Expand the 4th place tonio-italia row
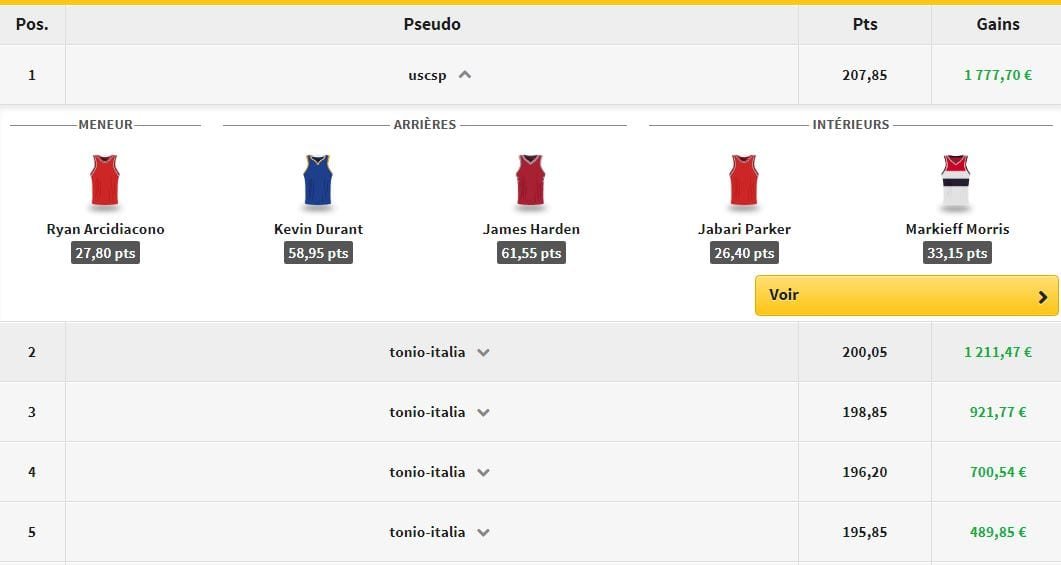The width and height of the screenshot is (1061, 565). [x=483, y=472]
